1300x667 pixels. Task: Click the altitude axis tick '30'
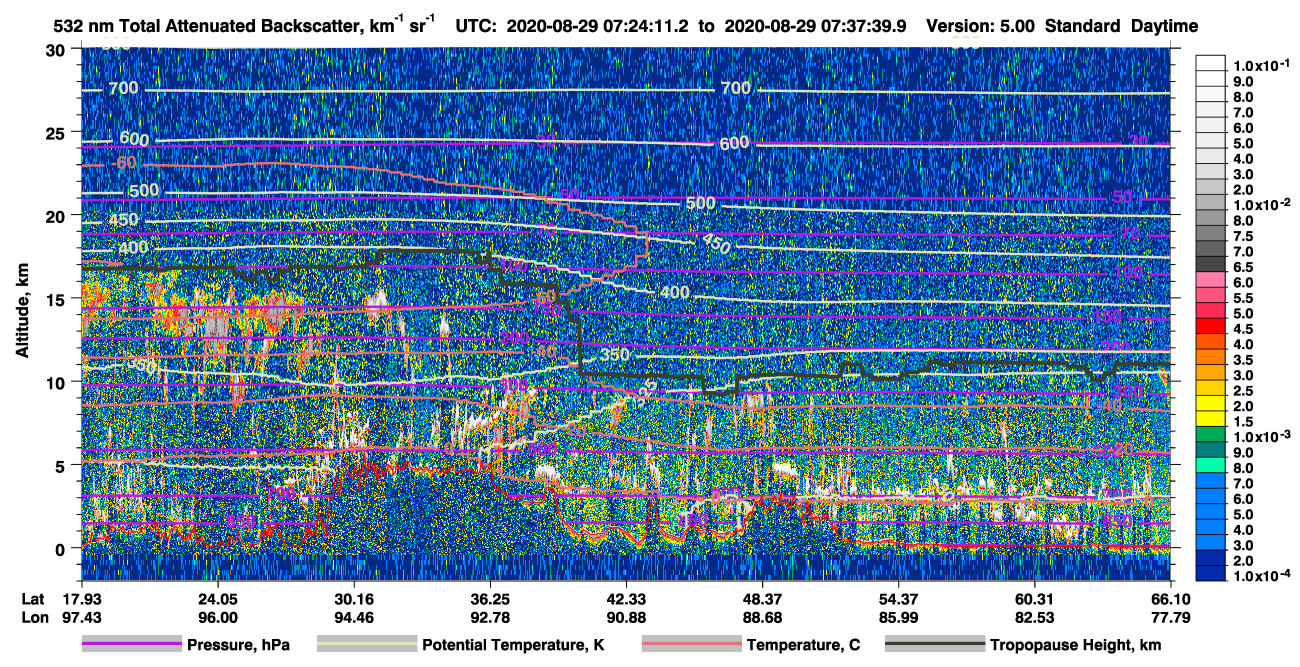click(x=57, y=49)
